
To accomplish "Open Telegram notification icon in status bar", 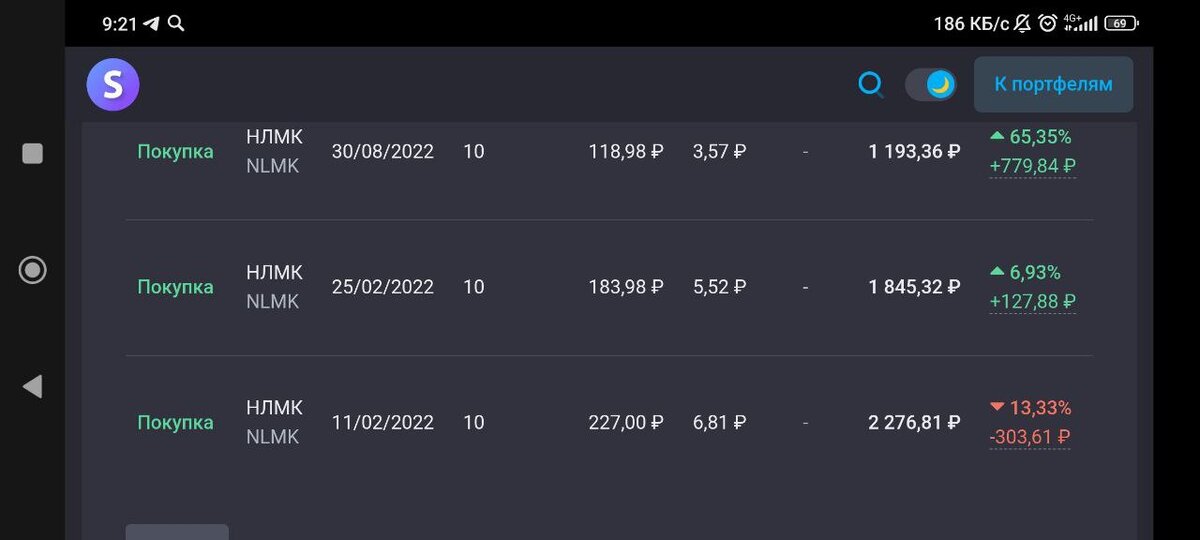I will [151, 23].
